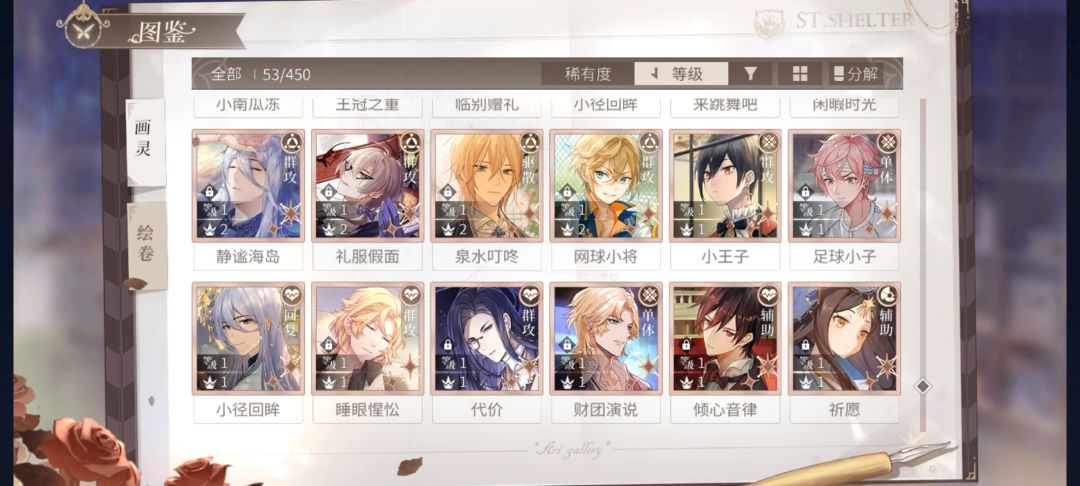The height and width of the screenshot is (486, 1080).
Task: Open the 网球小将 card
Action: pos(606,186)
